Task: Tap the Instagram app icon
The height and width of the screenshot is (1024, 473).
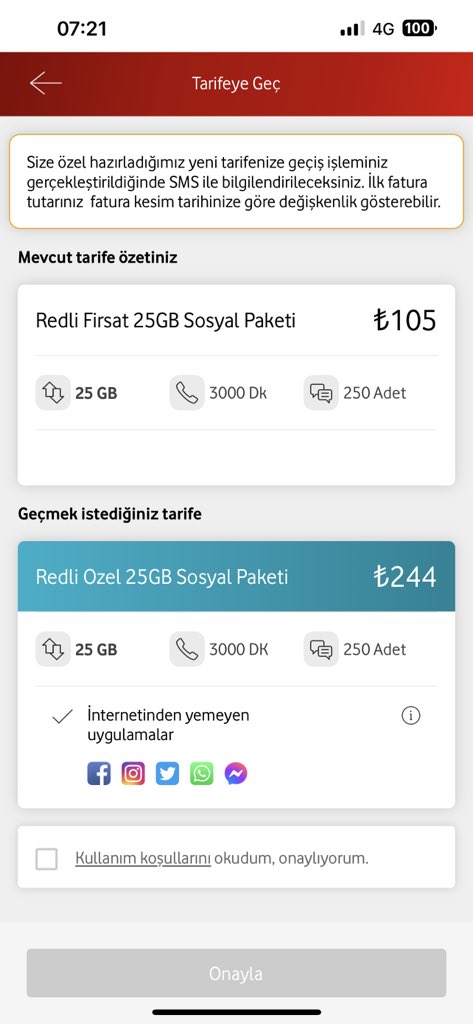Action: (x=133, y=774)
